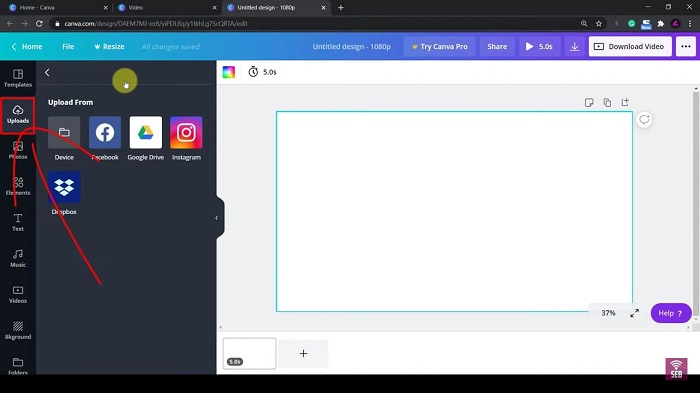Image resolution: width=700 pixels, height=393 pixels.
Task: Open the Chrome menu dots
Action: coord(690,24)
